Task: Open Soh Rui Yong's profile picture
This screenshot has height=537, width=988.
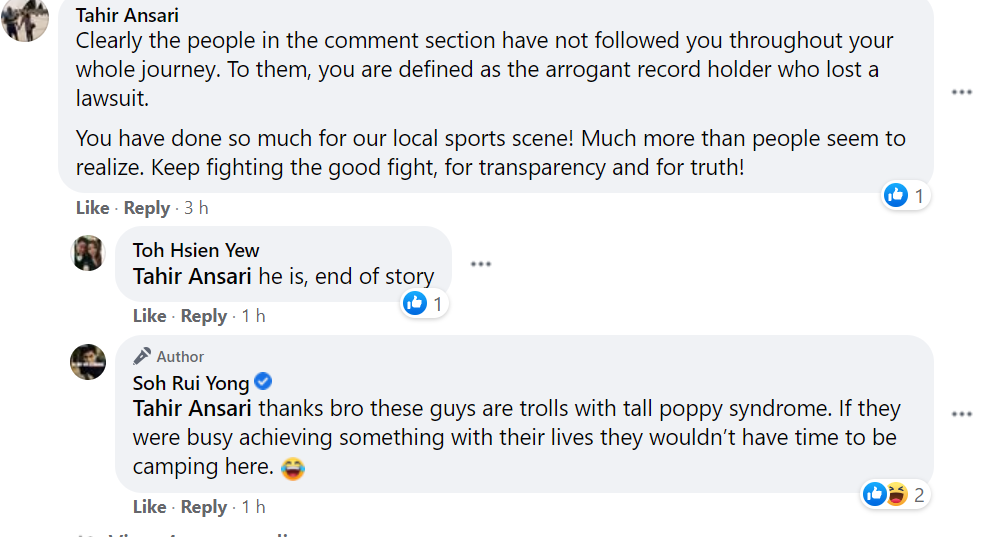Action: [88, 361]
